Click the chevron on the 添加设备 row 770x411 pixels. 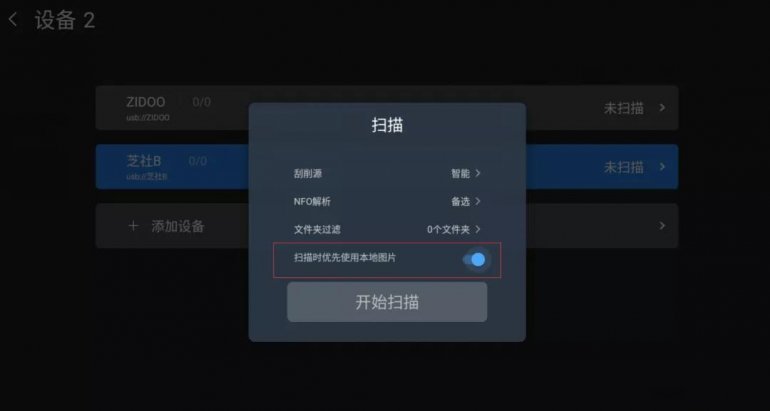click(x=662, y=225)
